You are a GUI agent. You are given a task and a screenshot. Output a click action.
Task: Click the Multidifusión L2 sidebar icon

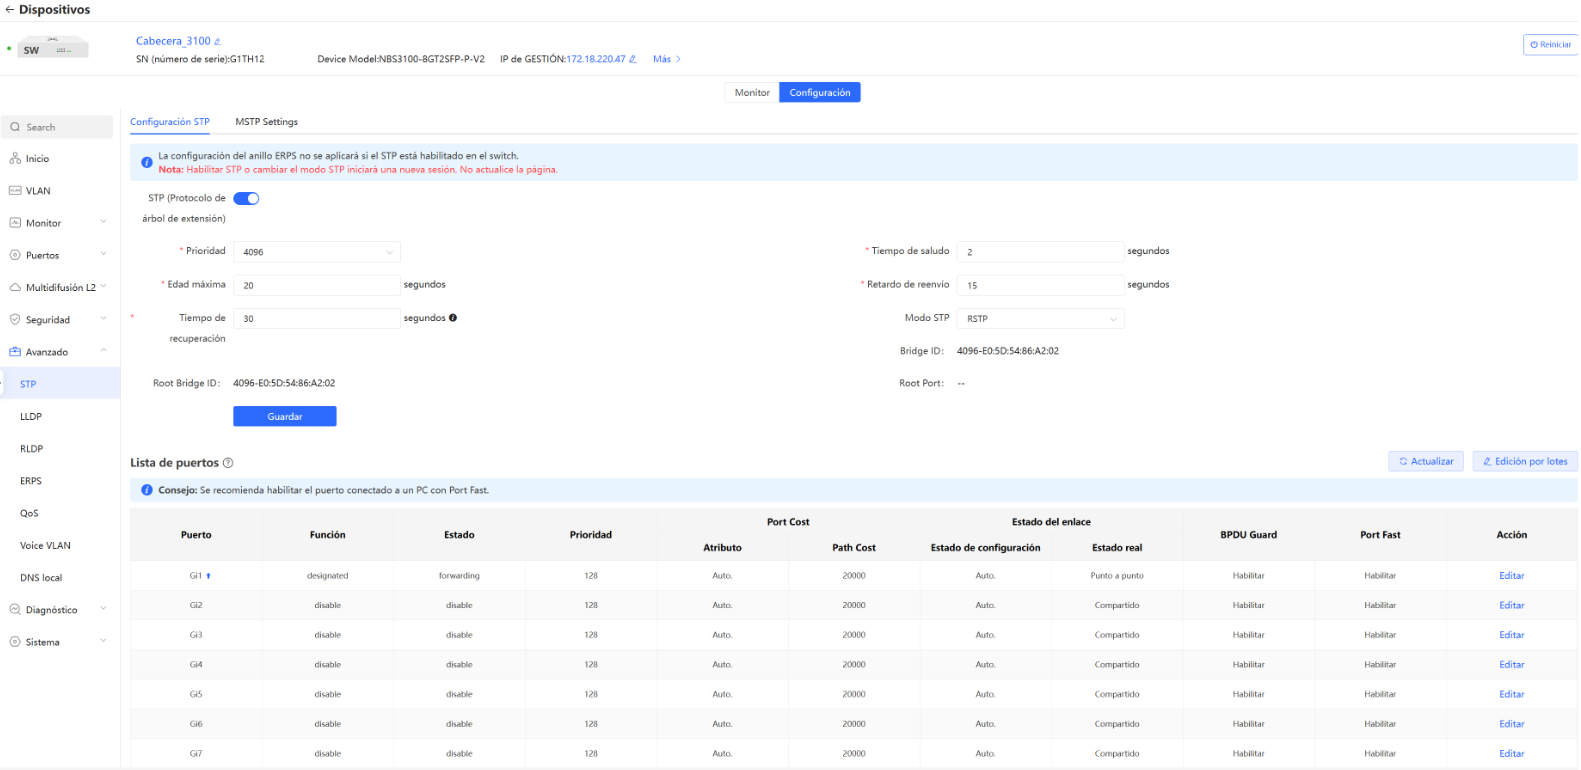pos(15,287)
